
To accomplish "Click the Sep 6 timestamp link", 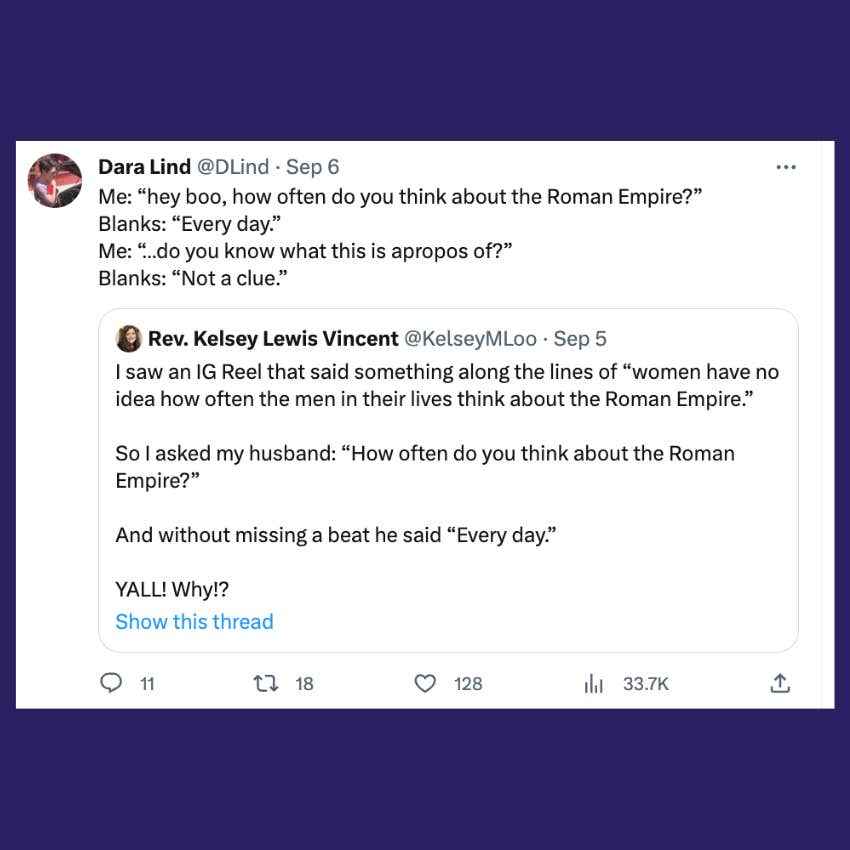I will click(312, 167).
